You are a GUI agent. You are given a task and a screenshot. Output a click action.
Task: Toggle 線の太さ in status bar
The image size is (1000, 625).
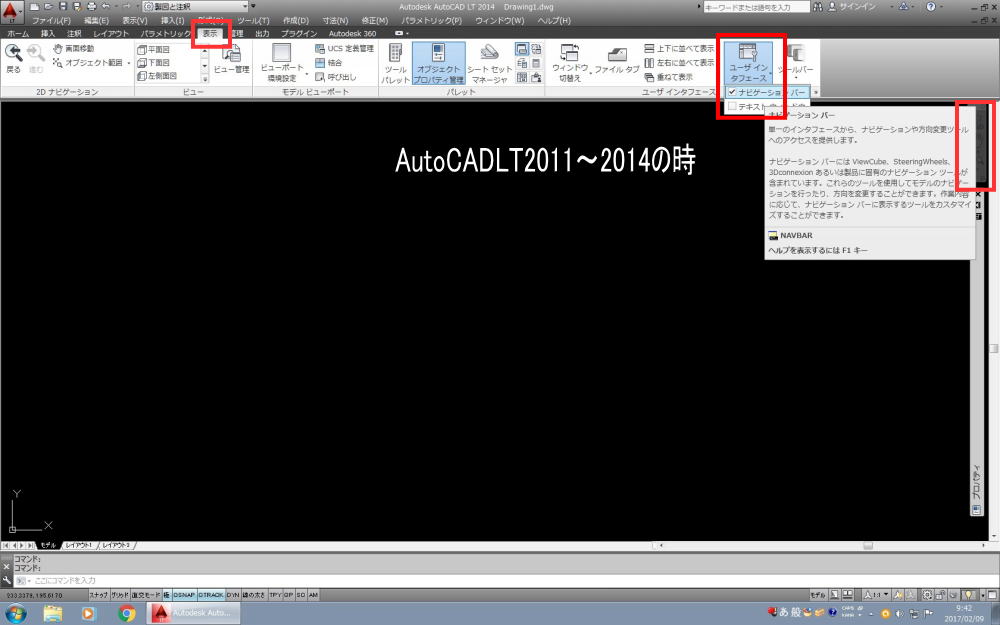254,595
